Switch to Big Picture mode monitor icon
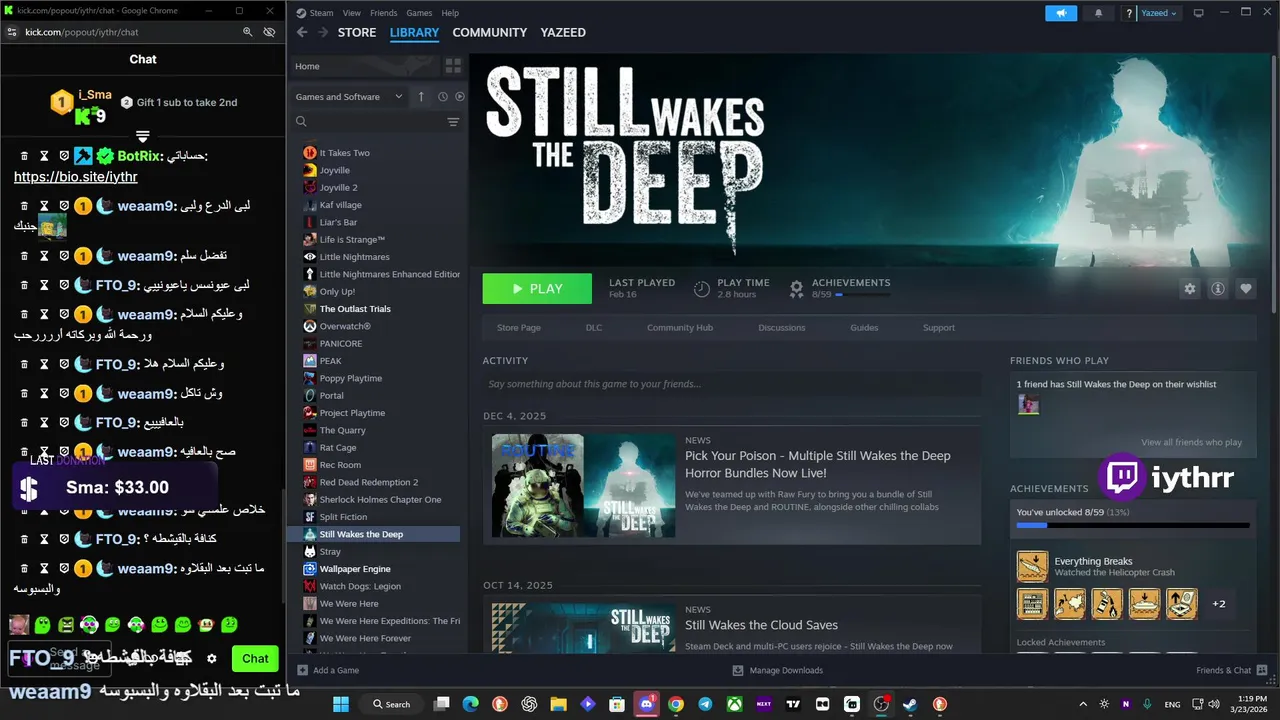Viewport: 1280px width, 720px height. point(1199,13)
